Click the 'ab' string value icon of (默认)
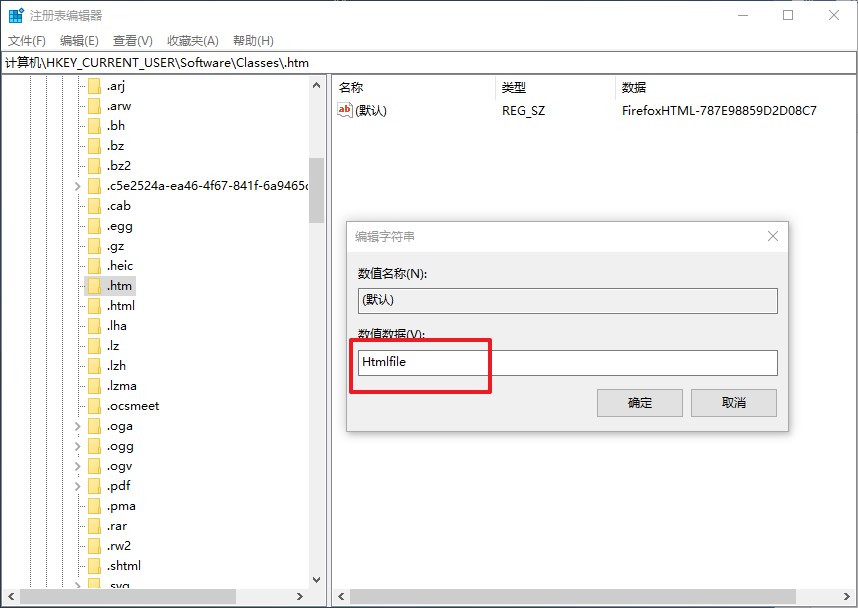This screenshot has height=608, width=858. pyautogui.click(x=345, y=110)
